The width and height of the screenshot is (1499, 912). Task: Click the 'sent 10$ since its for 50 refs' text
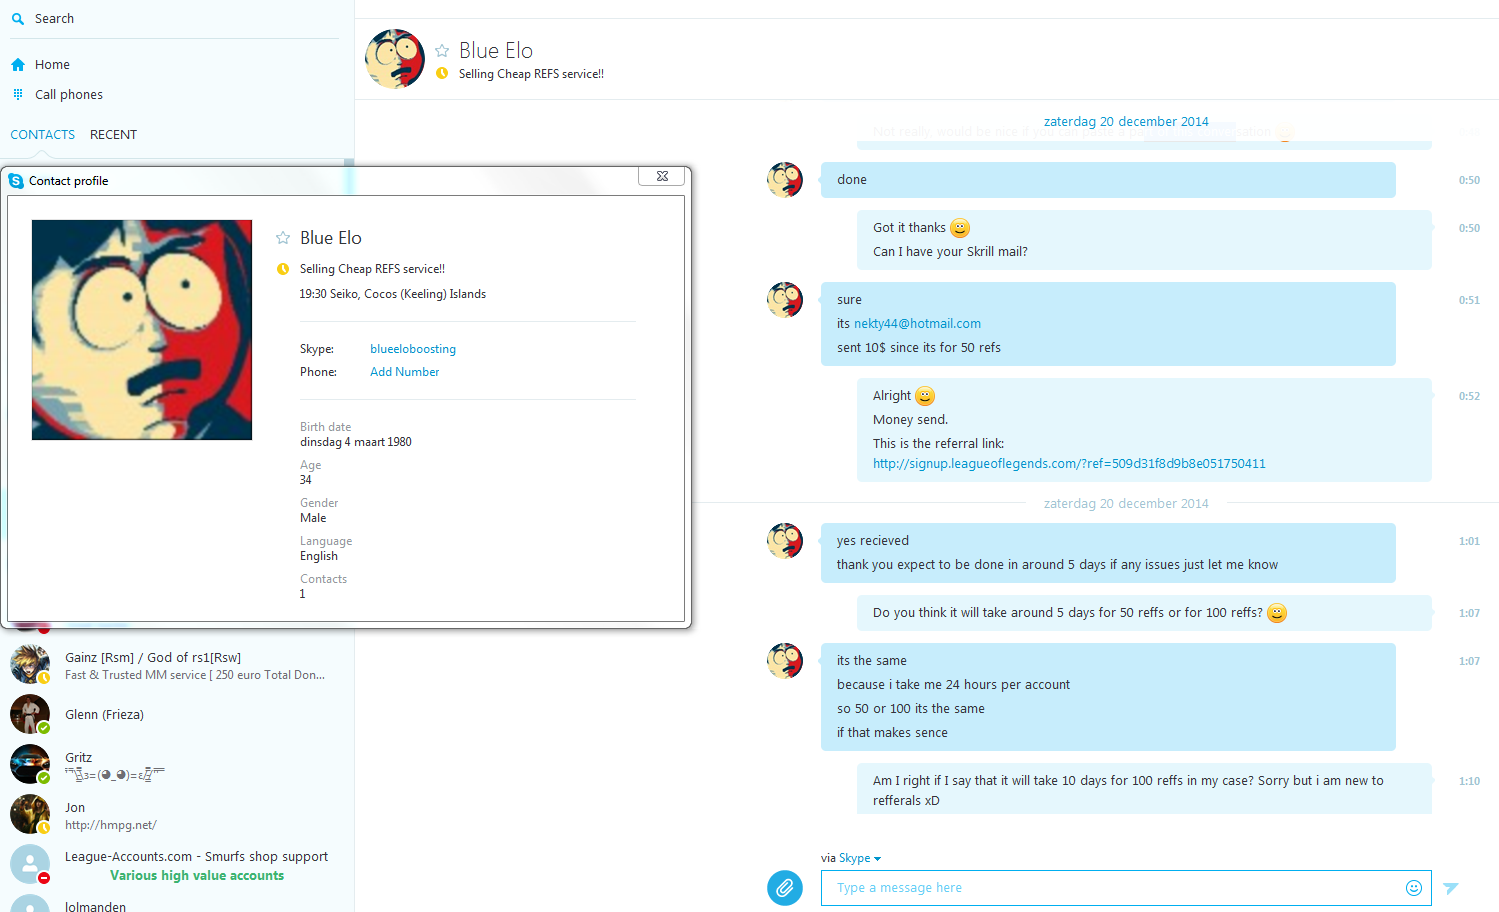[919, 348]
